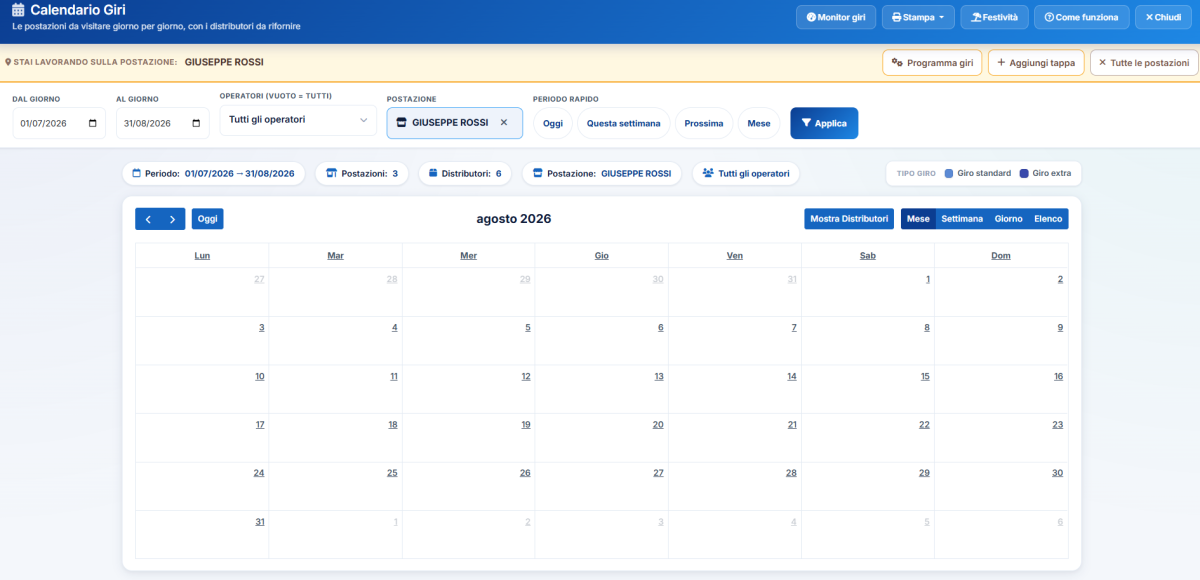Click Tutte le postazioni button
Image resolution: width=1200 pixels, height=580 pixels.
tap(1143, 63)
